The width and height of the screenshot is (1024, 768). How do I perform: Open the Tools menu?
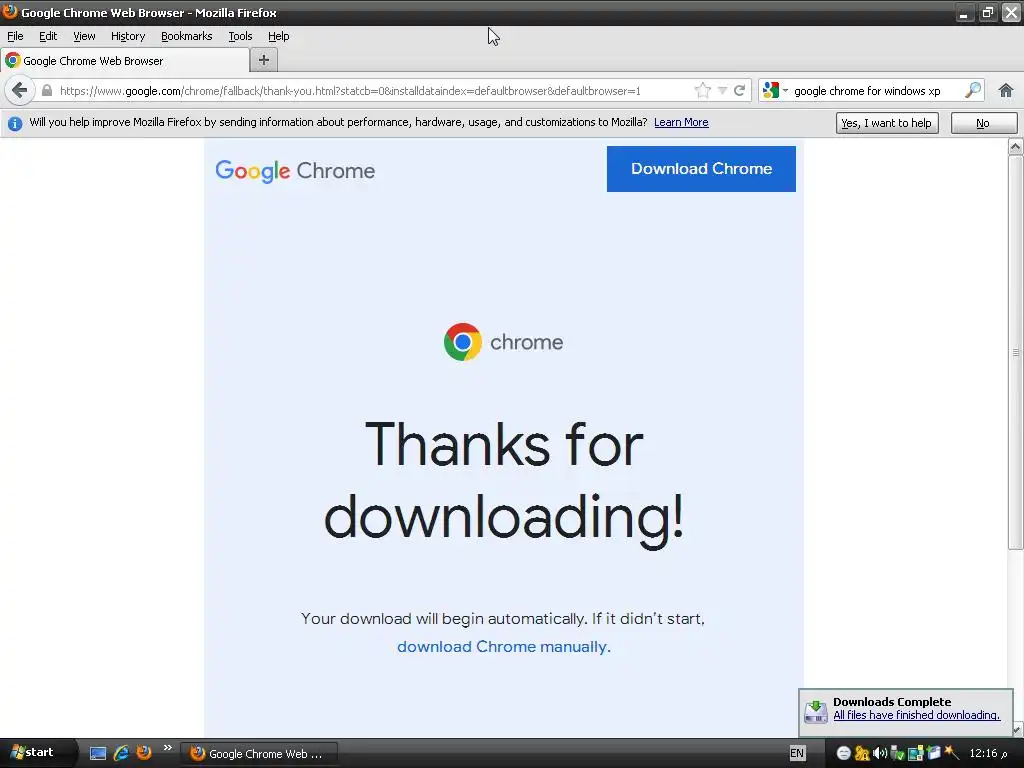(x=240, y=36)
